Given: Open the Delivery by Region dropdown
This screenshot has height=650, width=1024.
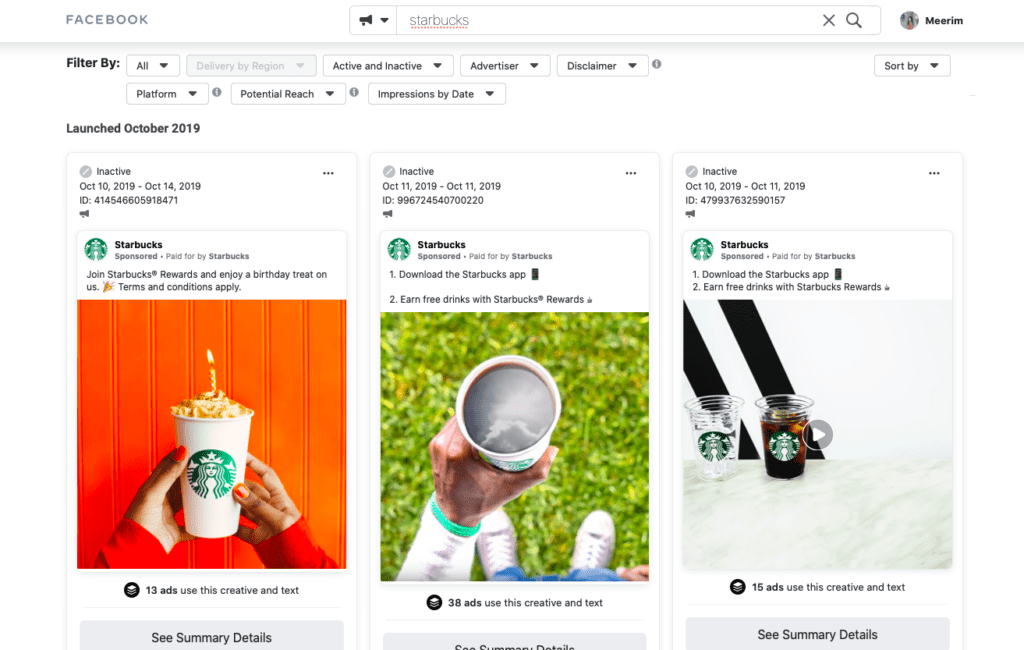Looking at the screenshot, I should [x=251, y=65].
